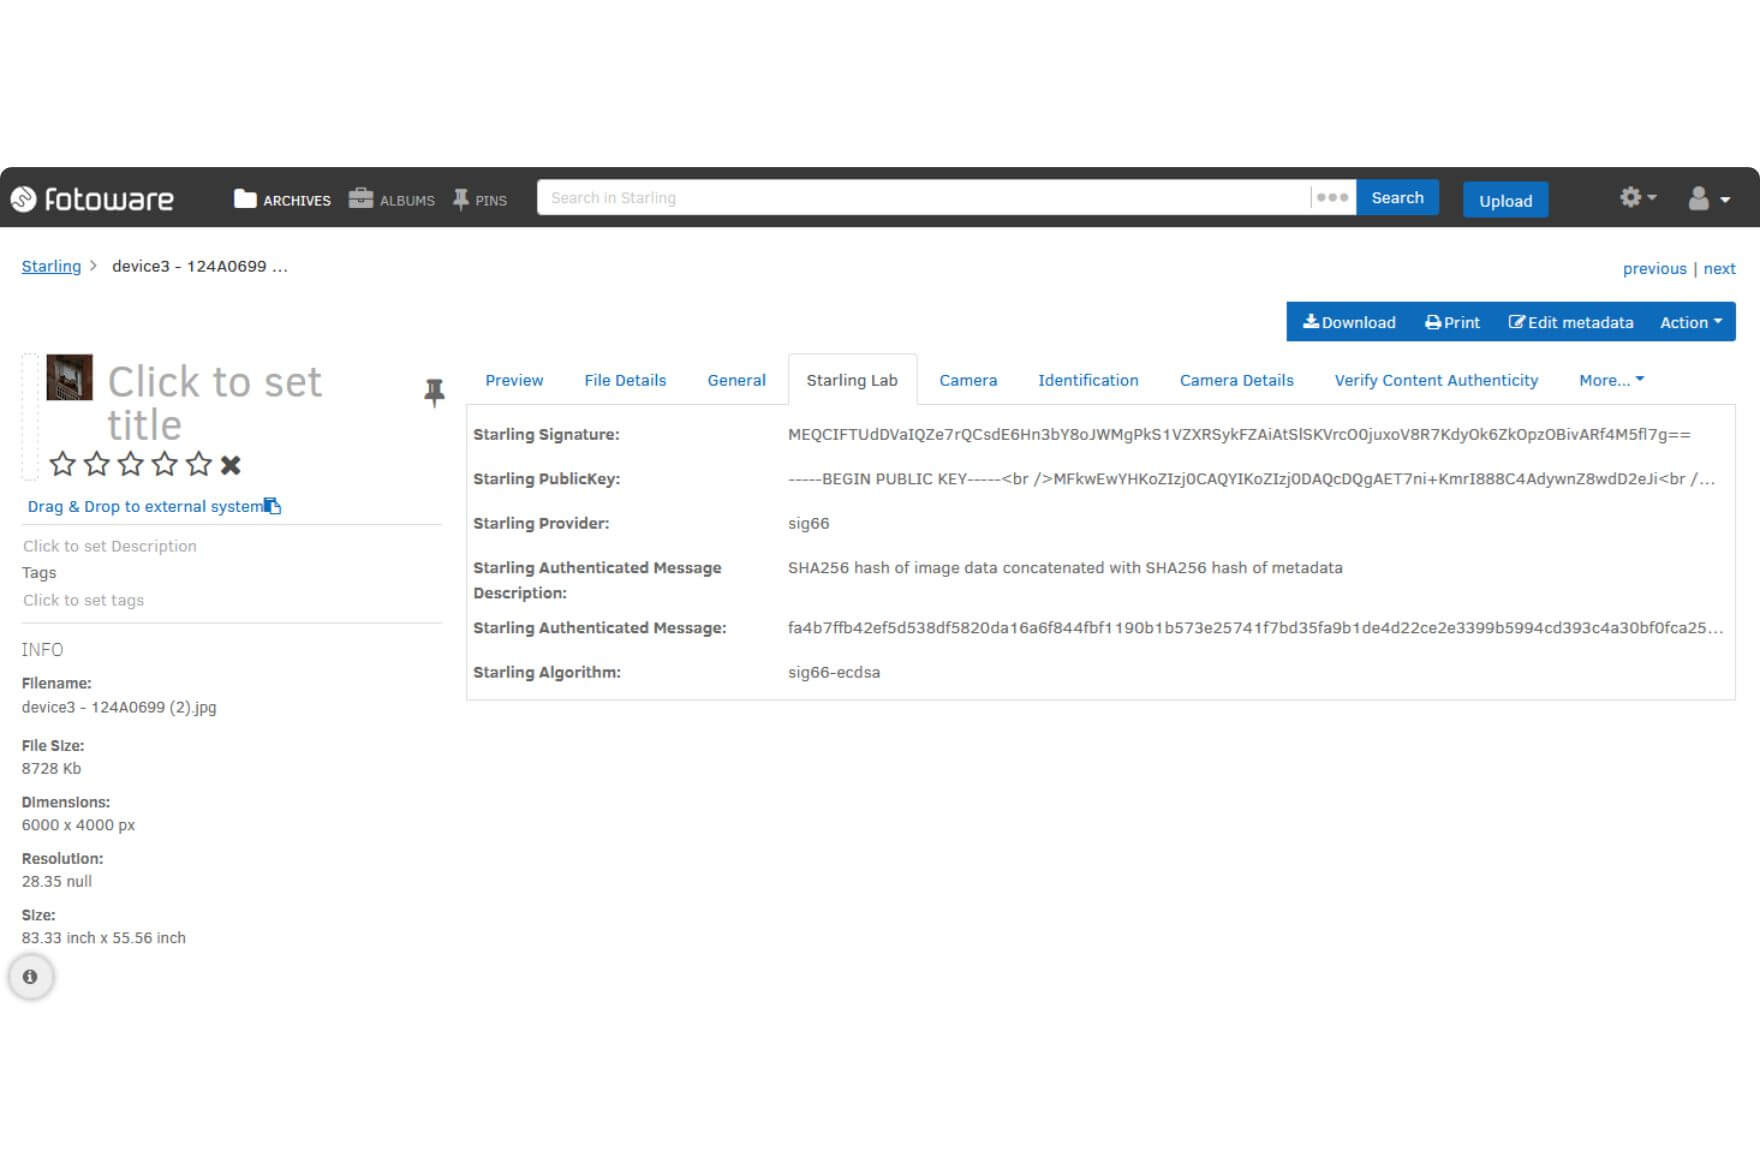Image resolution: width=1760 pixels, height=1174 pixels.
Task: Click the sig66 provider value
Action: click(808, 523)
